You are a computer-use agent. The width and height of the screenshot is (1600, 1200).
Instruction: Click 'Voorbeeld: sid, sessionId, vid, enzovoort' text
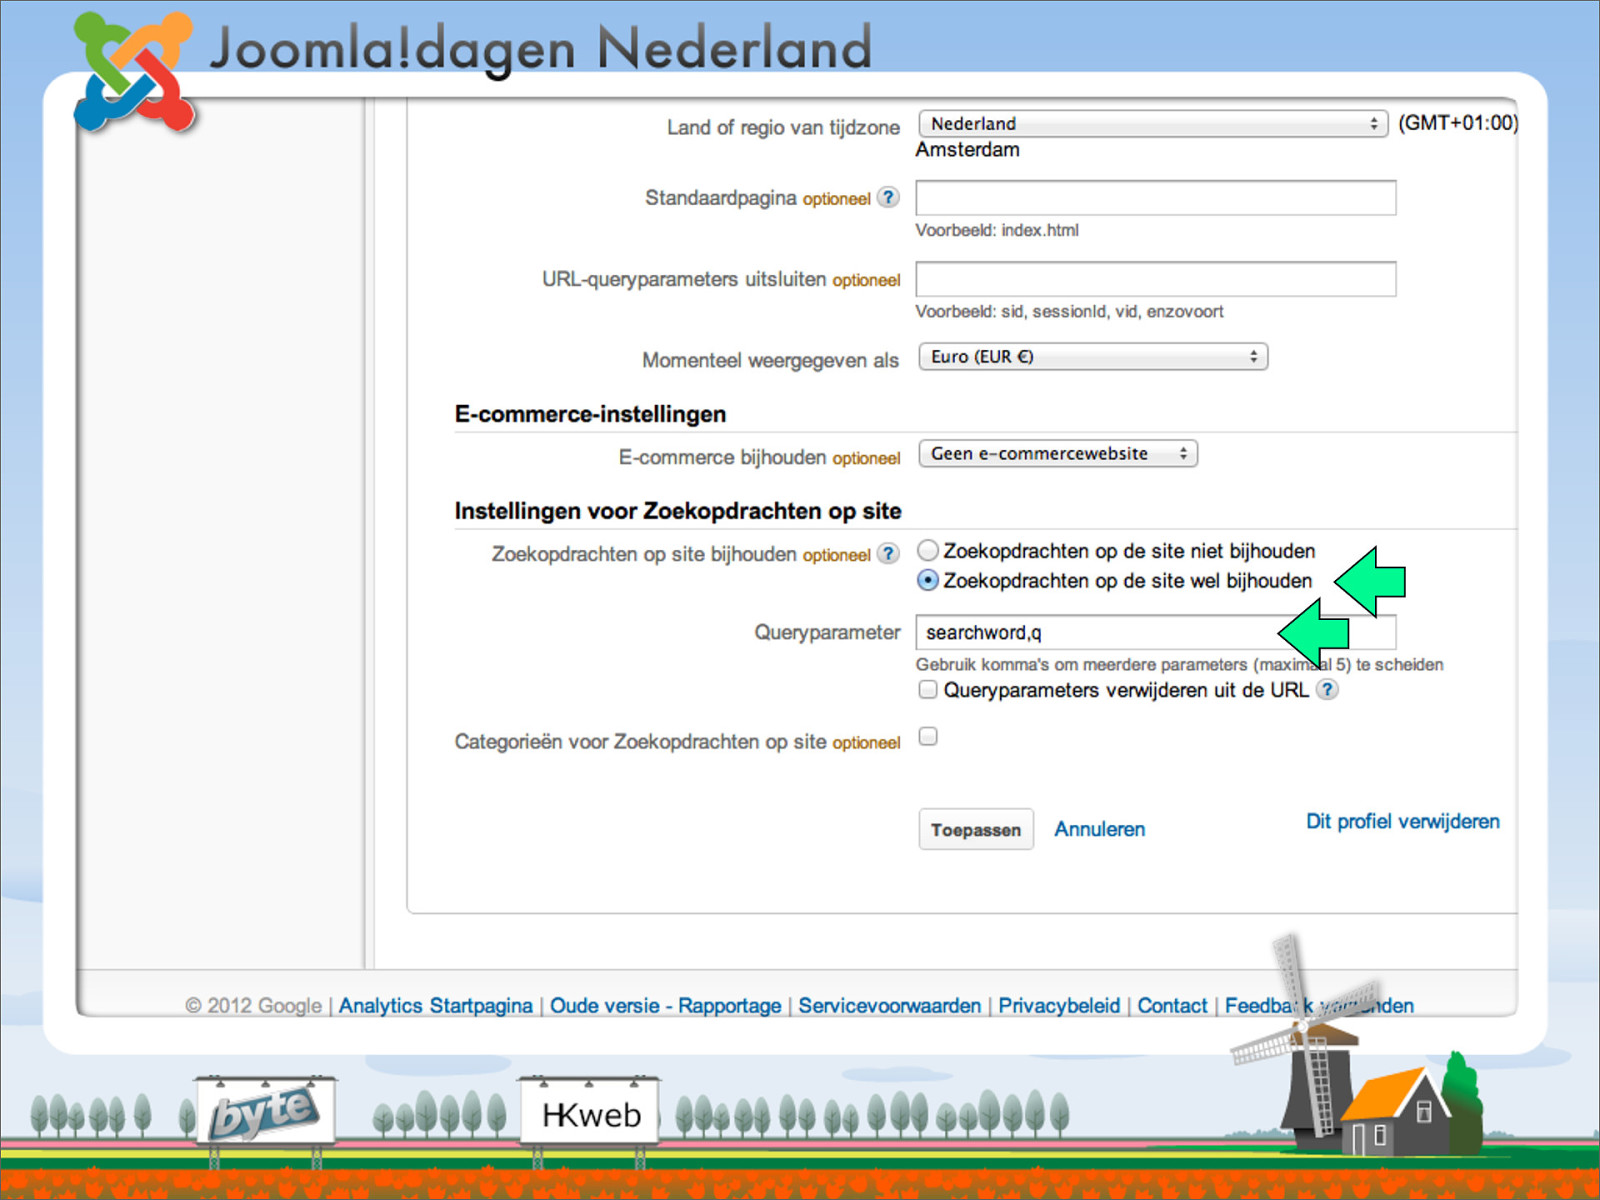pyautogui.click(x=1069, y=311)
